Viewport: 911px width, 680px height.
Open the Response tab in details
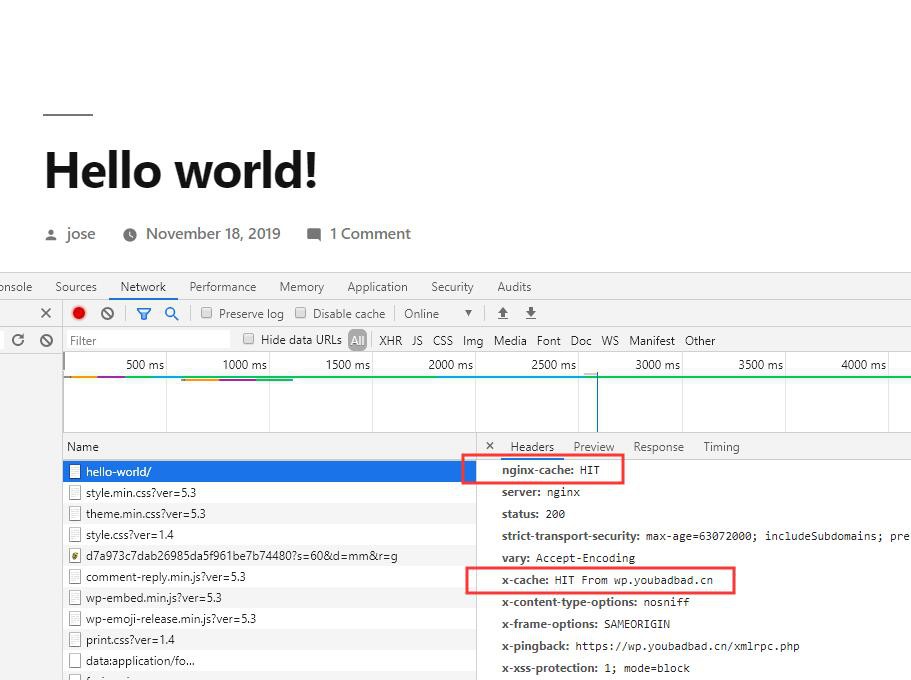pyautogui.click(x=658, y=447)
